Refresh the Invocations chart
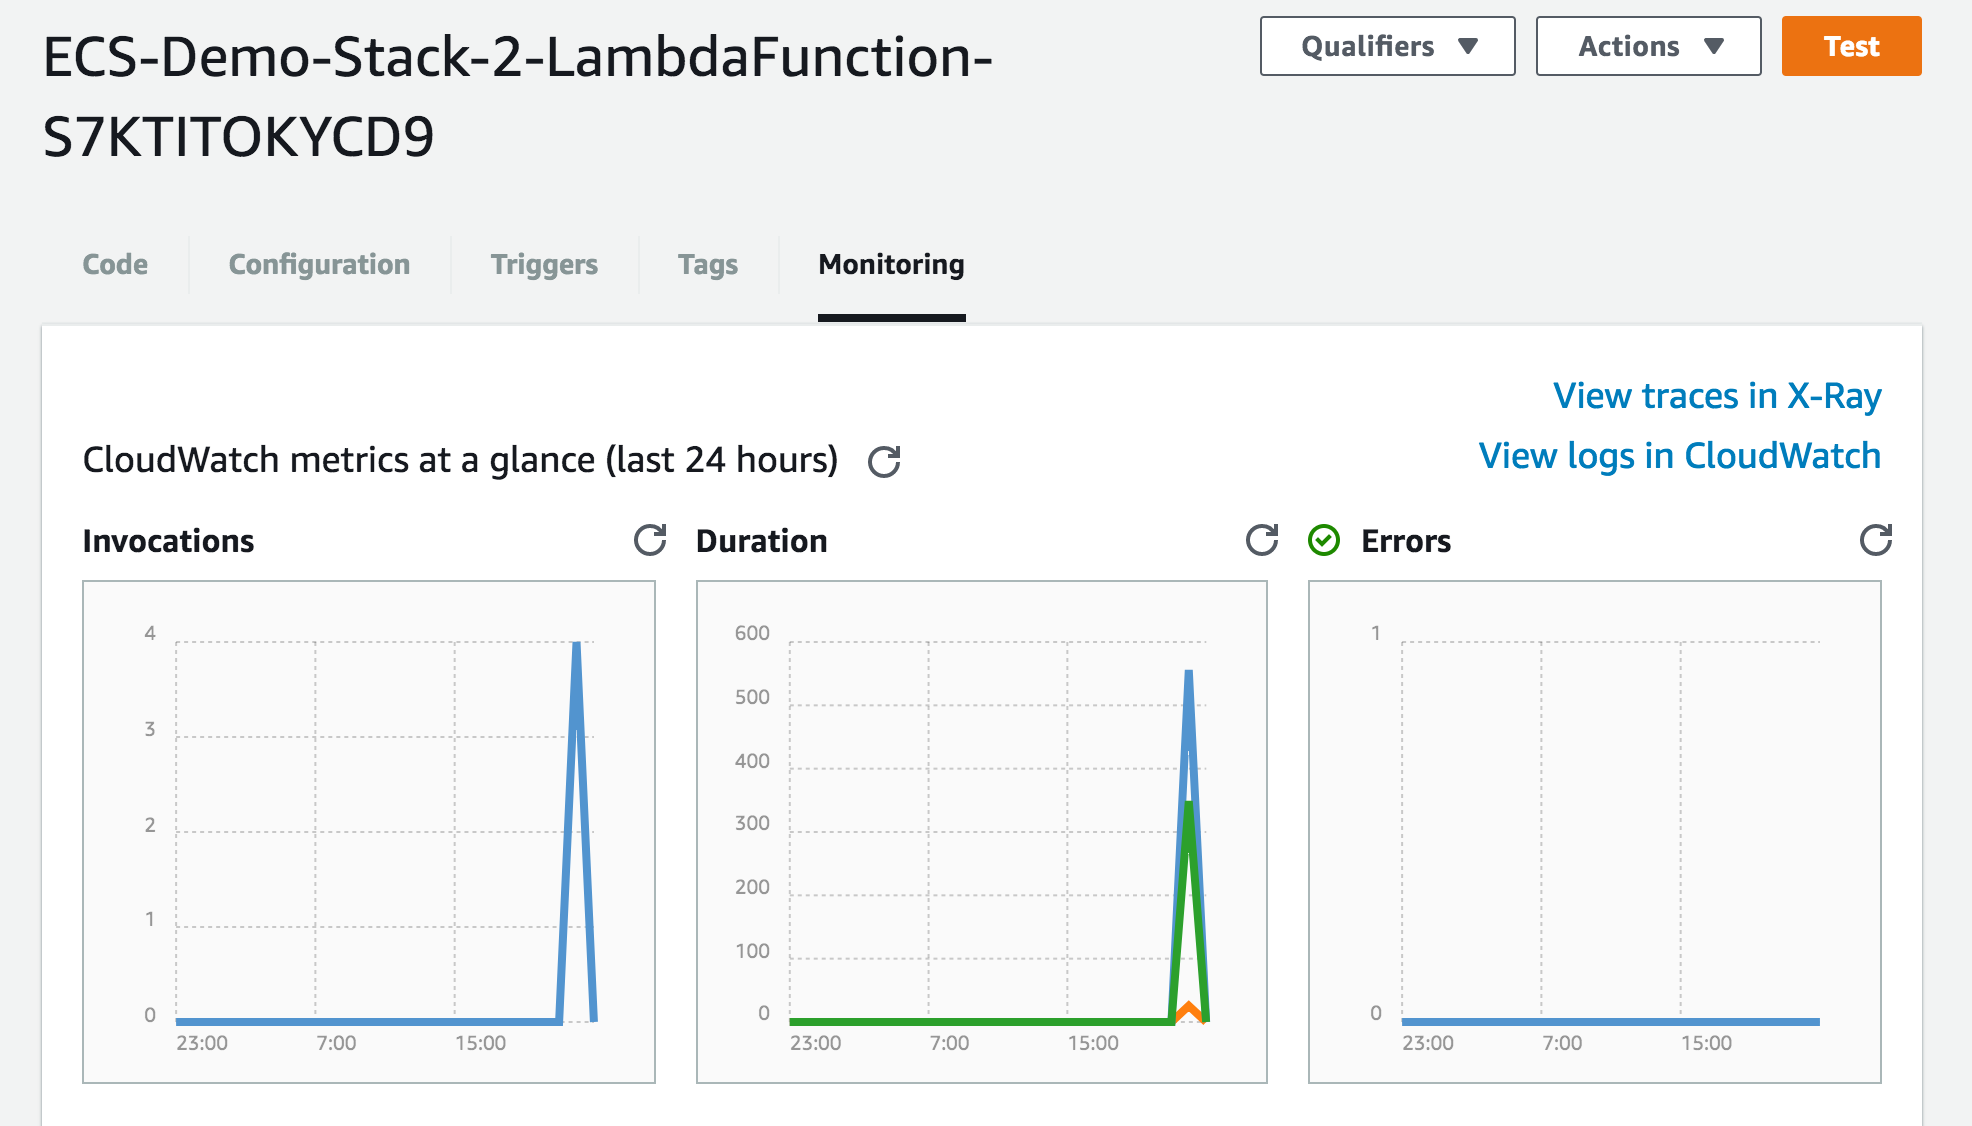This screenshot has width=1972, height=1126. [650, 540]
